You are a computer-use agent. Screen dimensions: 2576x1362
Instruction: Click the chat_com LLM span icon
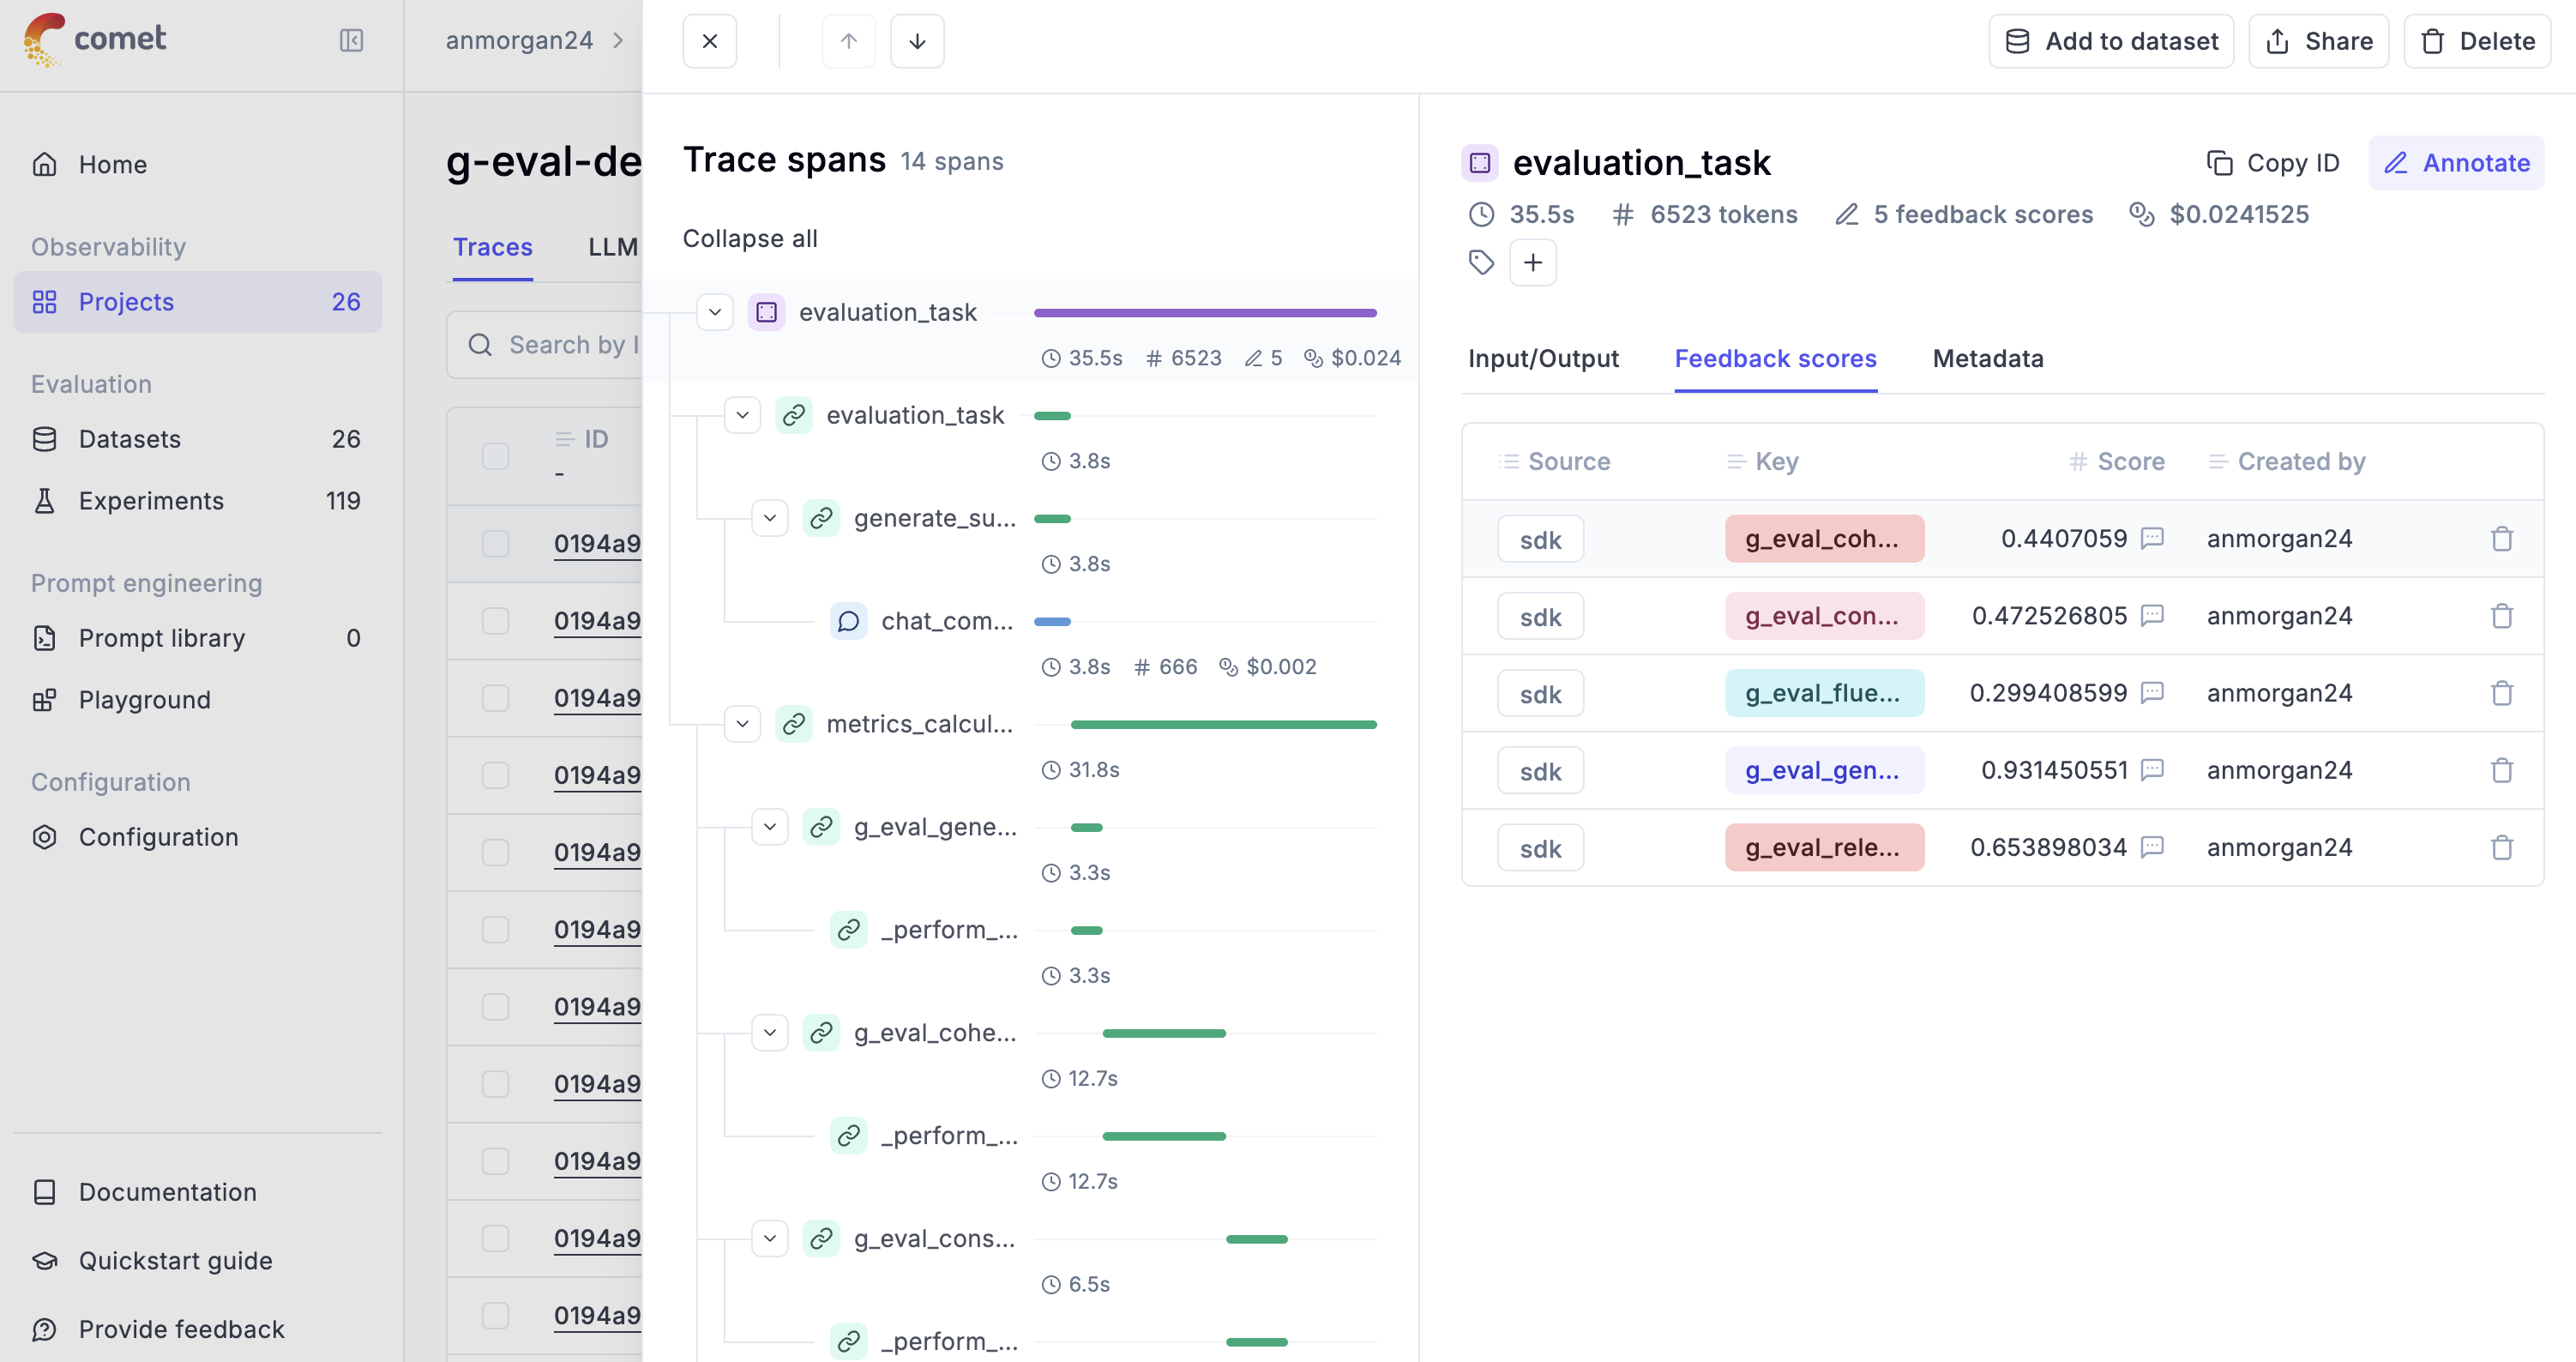click(x=848, y=621)
